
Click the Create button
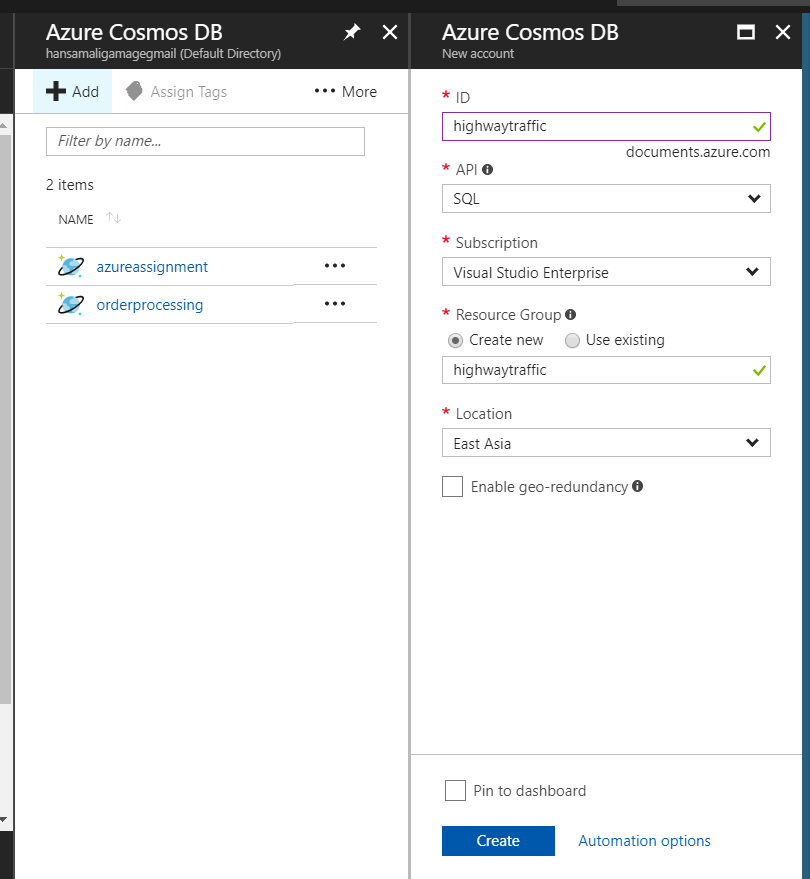(x=498, y=841)
